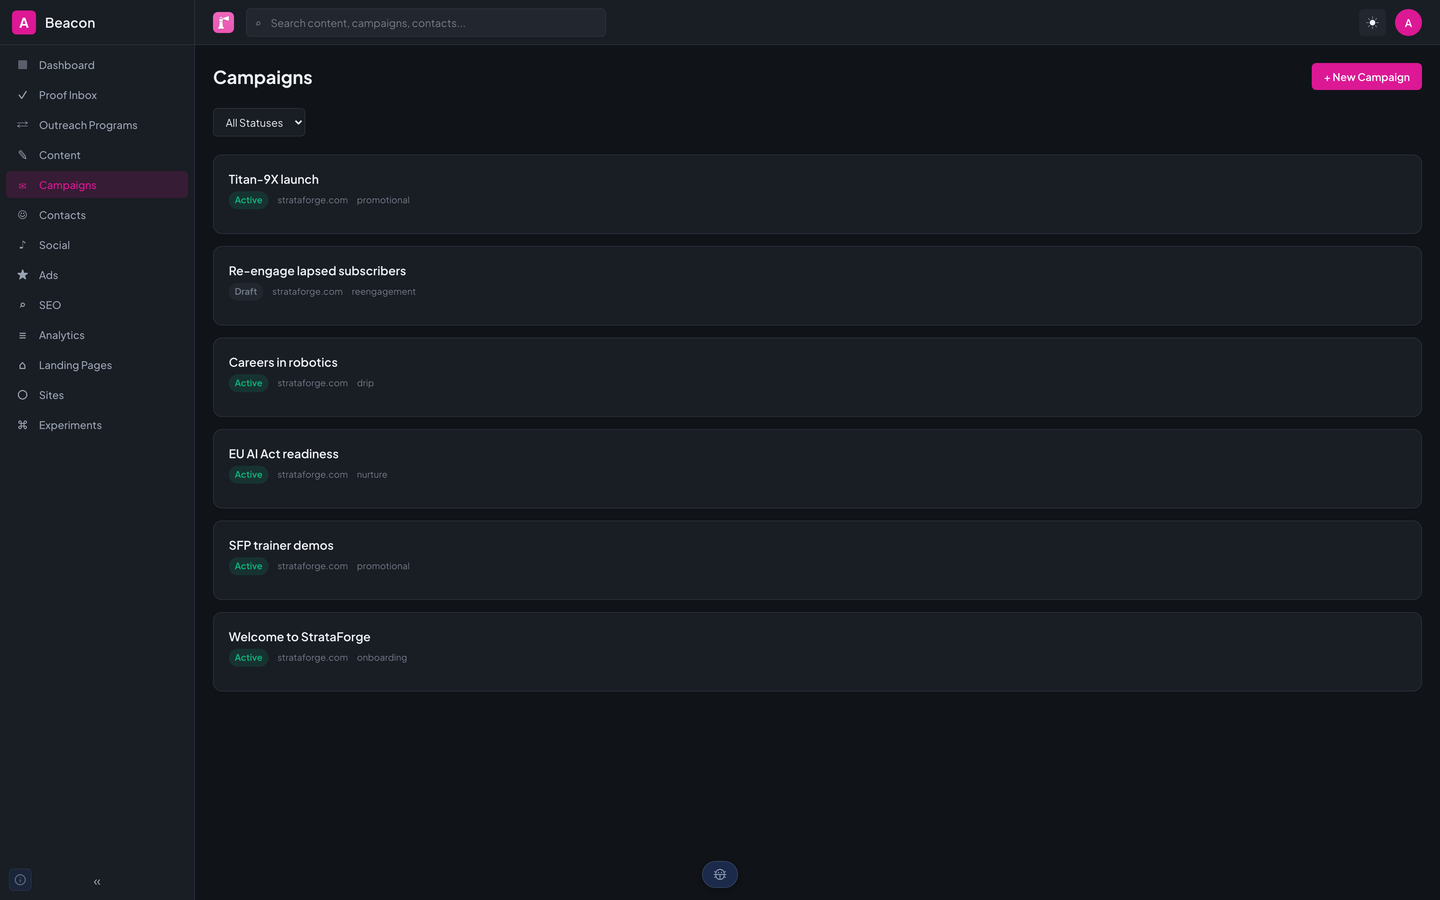Toggle the light/dark theme button
1440x900 pixels.
[1372, 22]
